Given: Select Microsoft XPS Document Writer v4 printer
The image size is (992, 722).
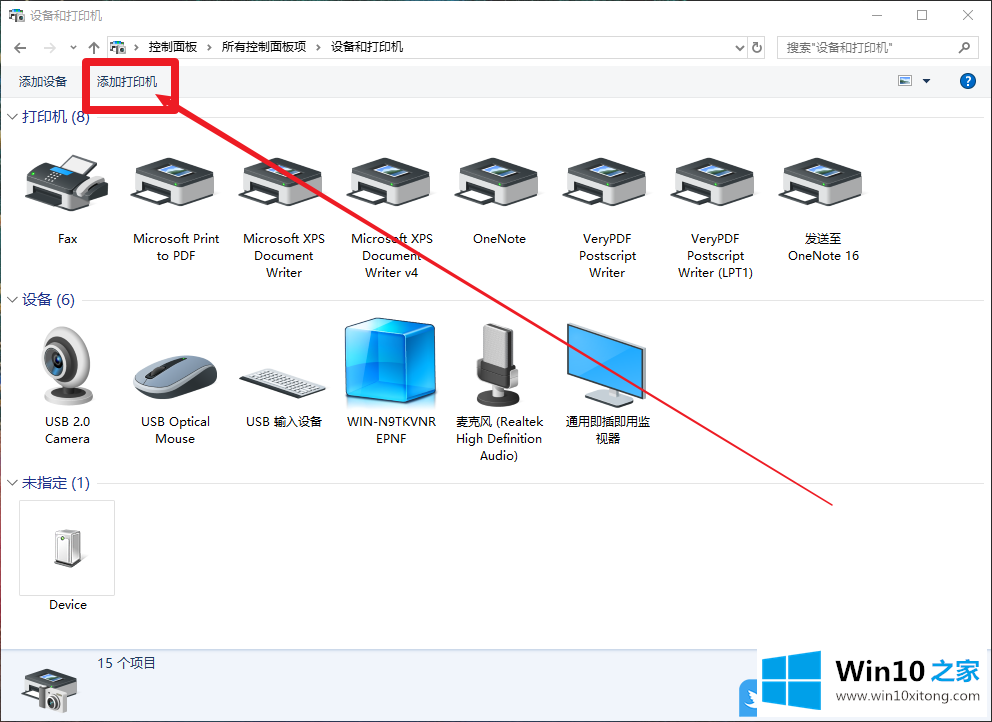Looking at the screenshot, I should click(391, 183).
